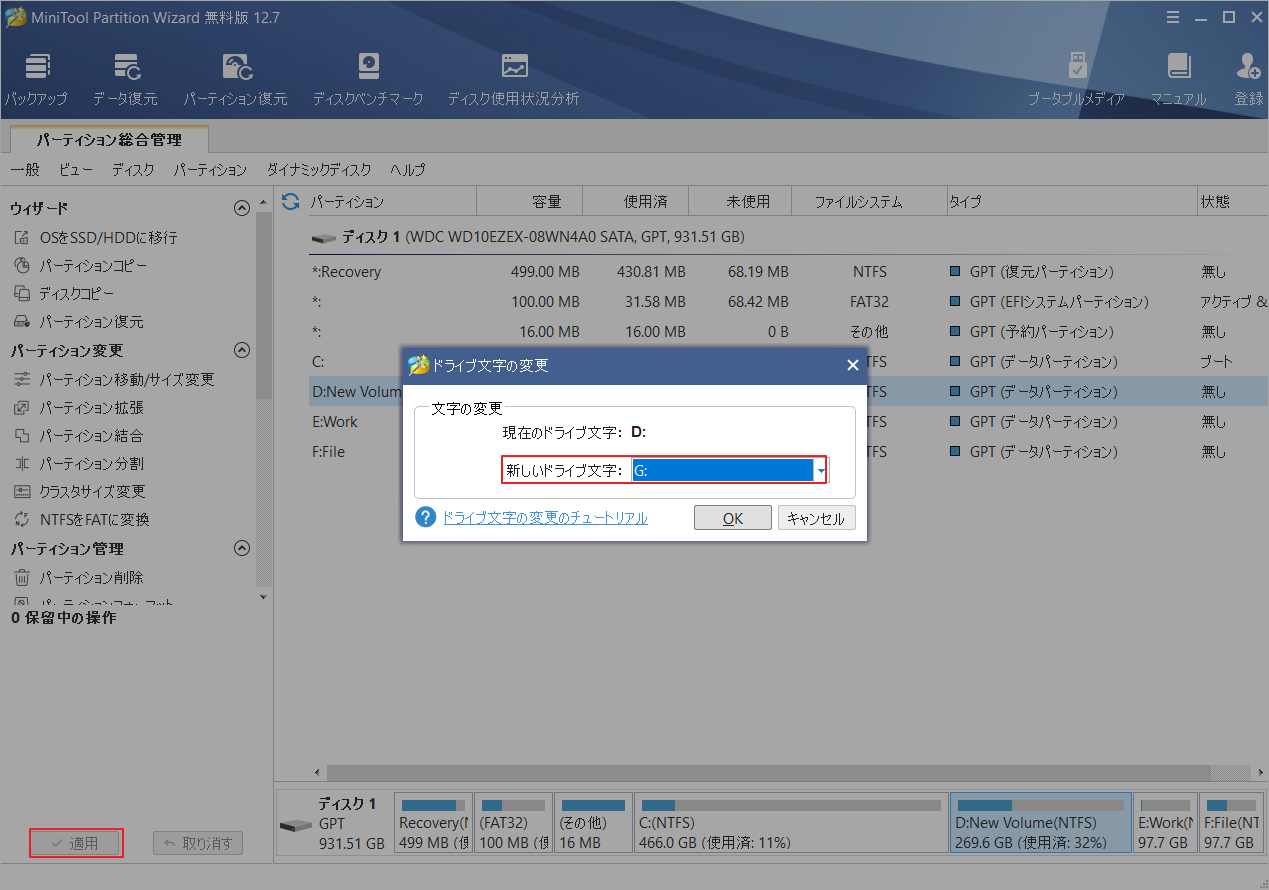This screenshot has width=1269, height=890.
Task: Open the ダイナミックディスク menu
Action: pyautogui.click(x=318, y=170)
